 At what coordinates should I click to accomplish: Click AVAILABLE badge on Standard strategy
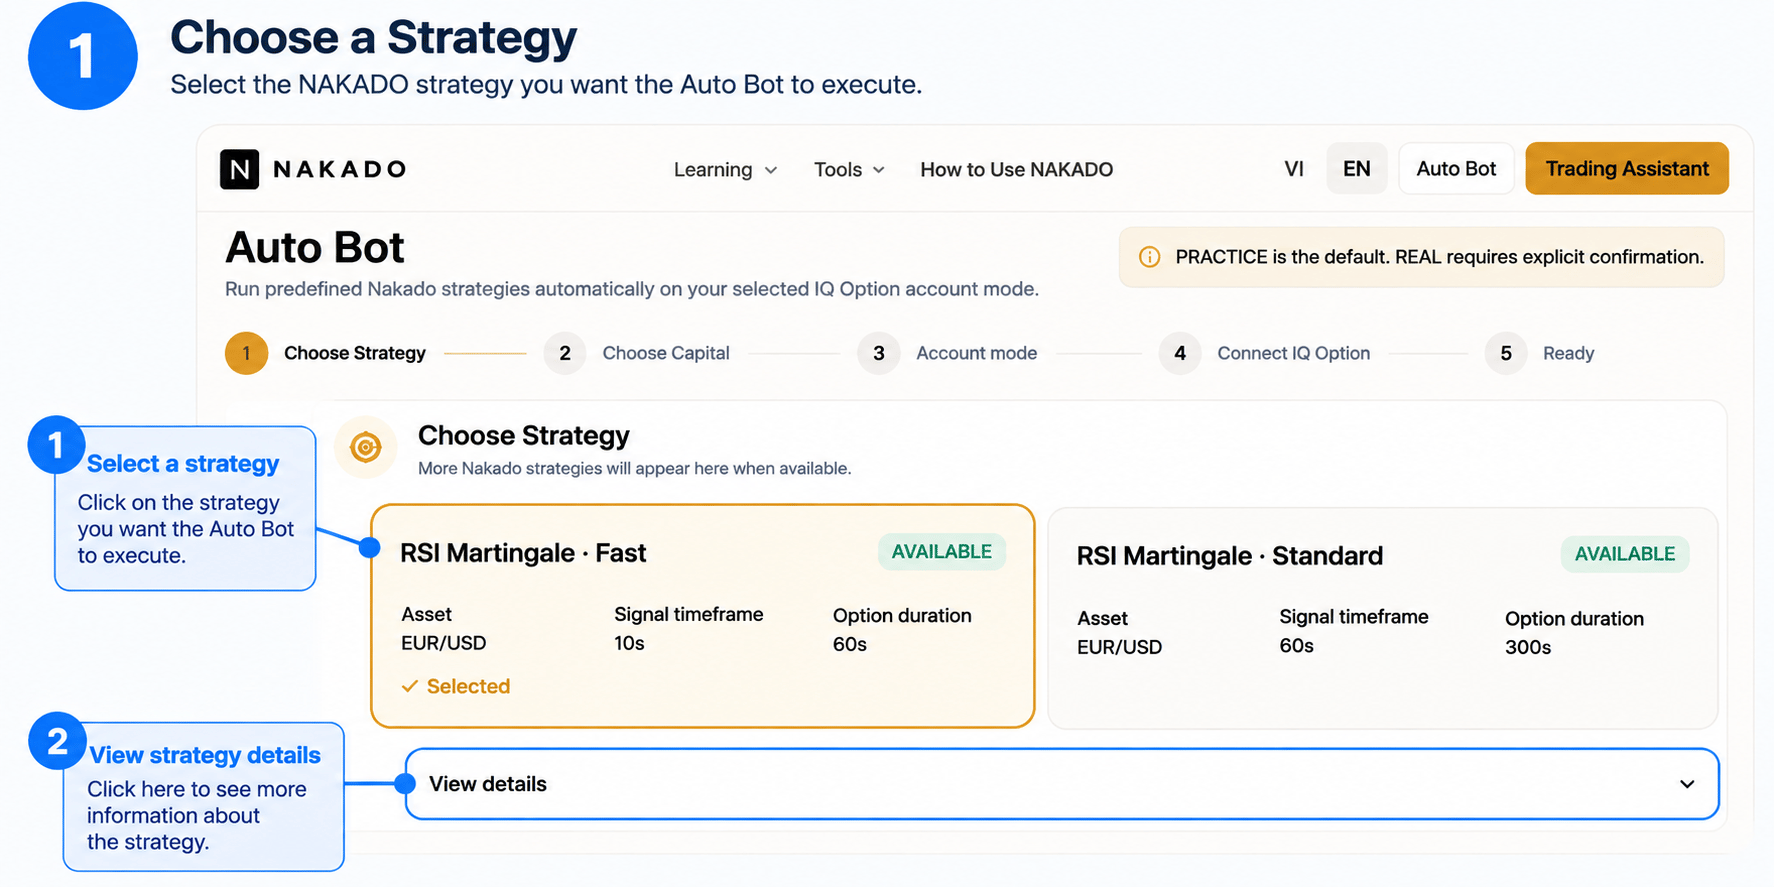click(1625, 554)
